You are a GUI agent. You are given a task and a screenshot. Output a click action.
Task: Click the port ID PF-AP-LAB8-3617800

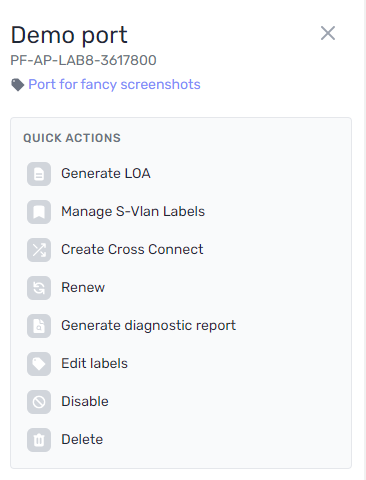click(83, 60)
